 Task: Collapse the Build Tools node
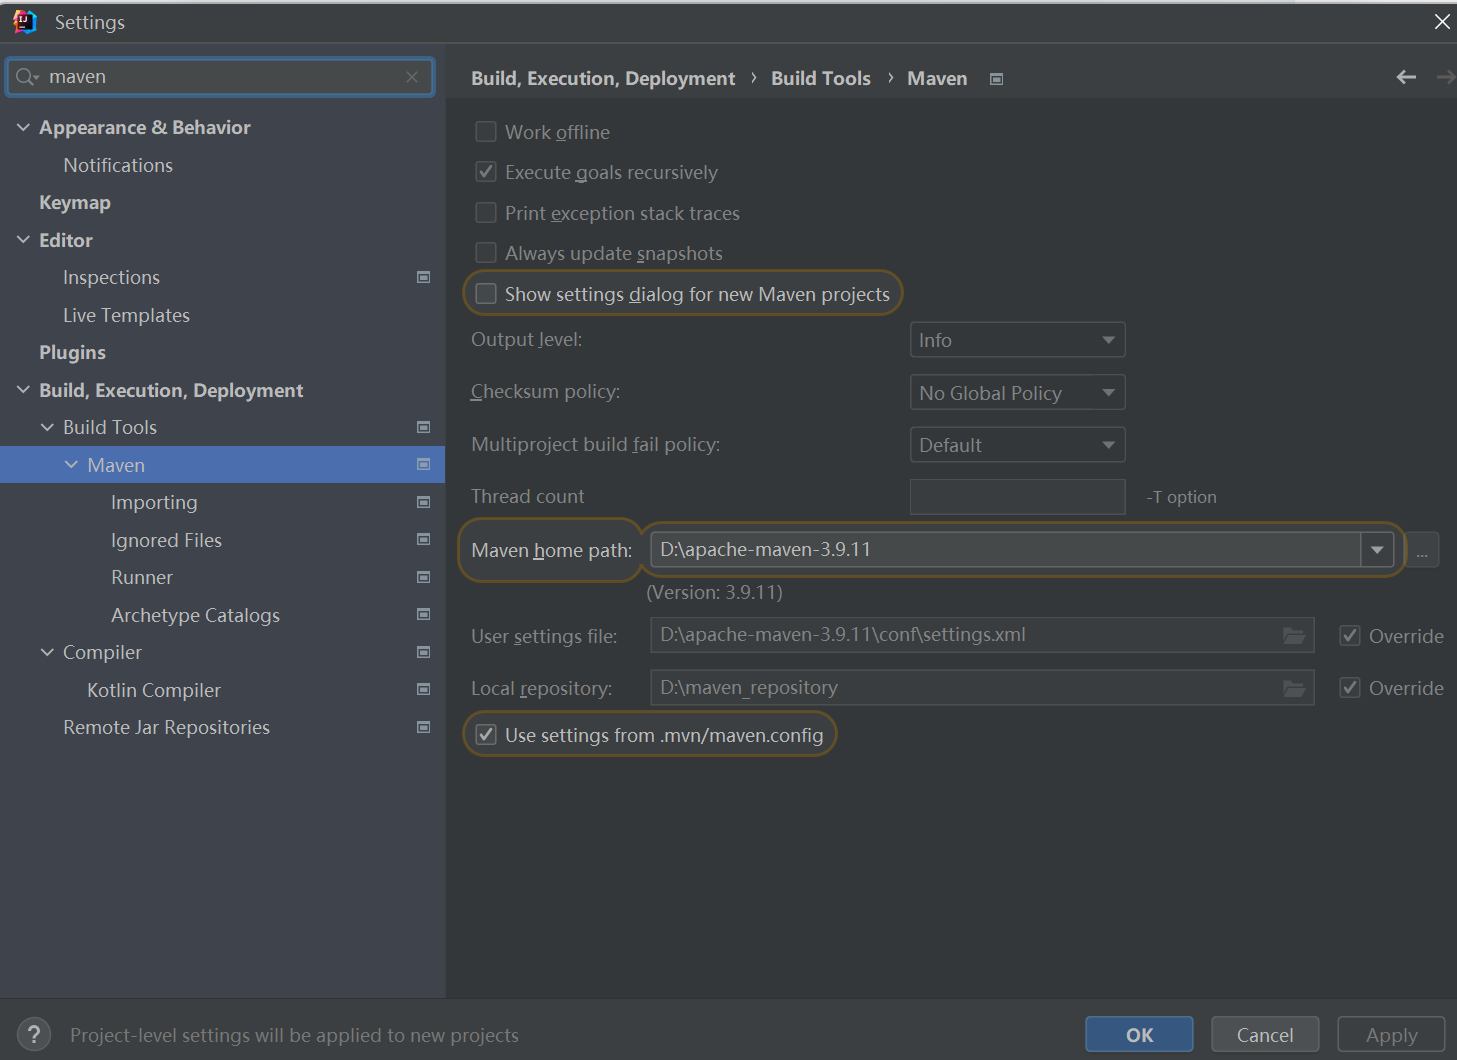coord(47,427)
